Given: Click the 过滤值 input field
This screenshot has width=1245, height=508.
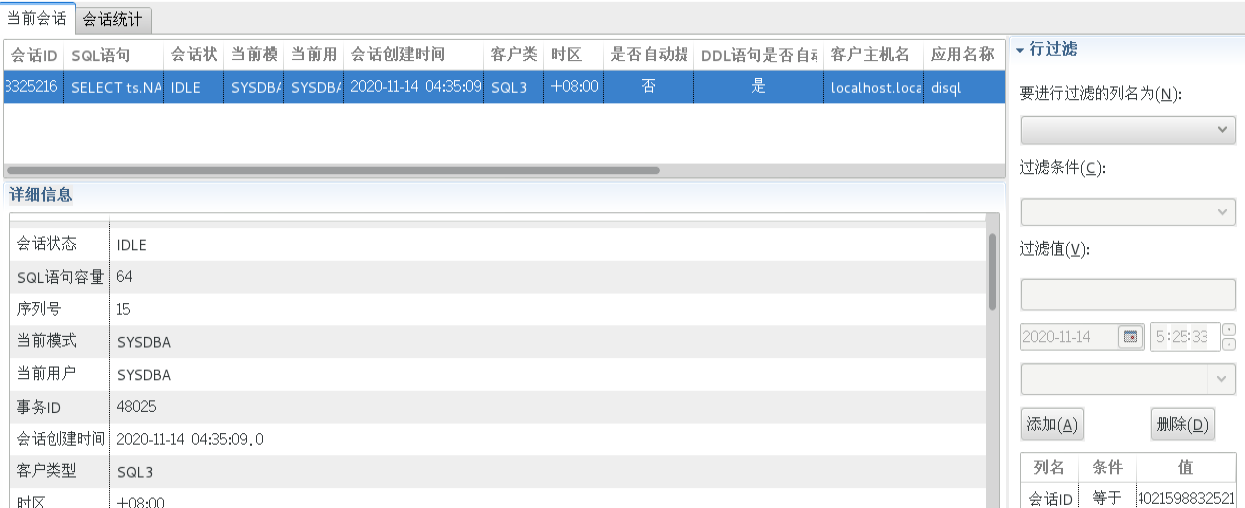Looking at the screenshot, I should click(x=1128, y=294).
